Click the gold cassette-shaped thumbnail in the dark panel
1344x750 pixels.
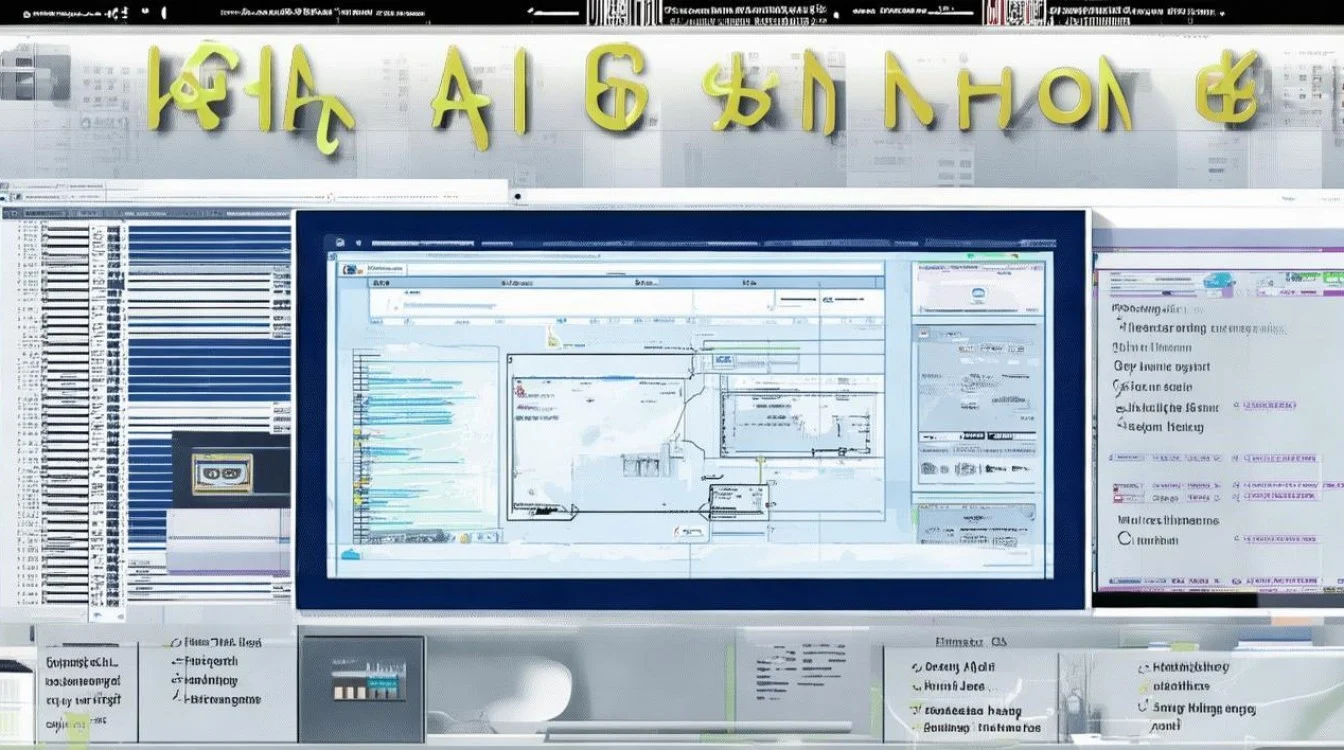[222, 473]
